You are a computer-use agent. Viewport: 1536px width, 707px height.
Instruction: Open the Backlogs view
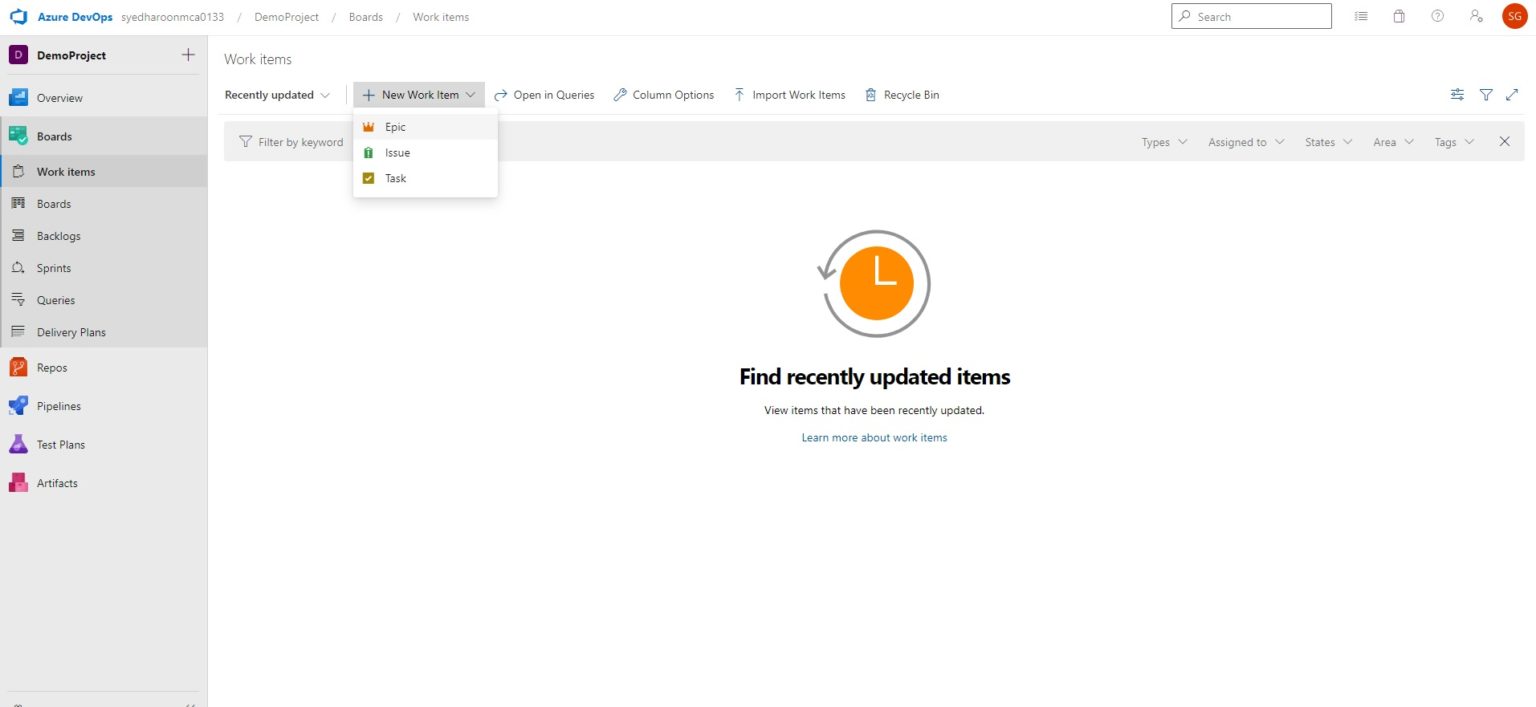tap(58, 236)
